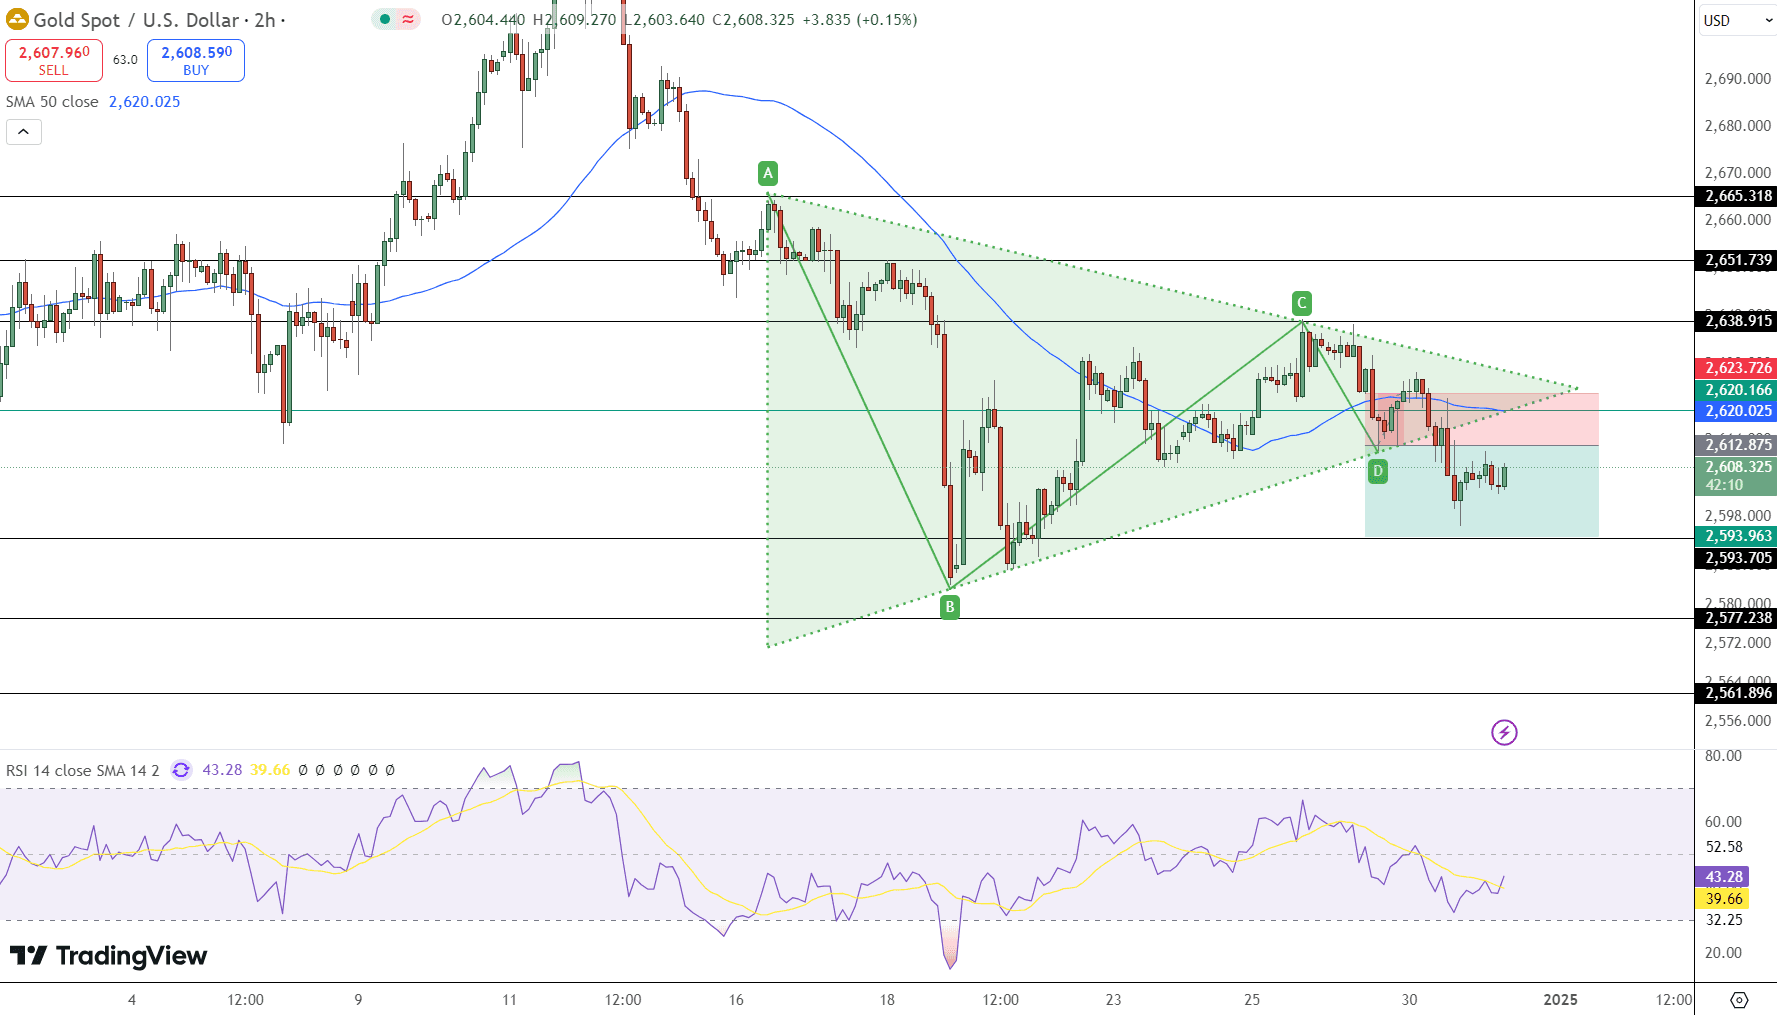
Task: Click the 2h timeframe in chart title
Action: click(x=265, y=20)
